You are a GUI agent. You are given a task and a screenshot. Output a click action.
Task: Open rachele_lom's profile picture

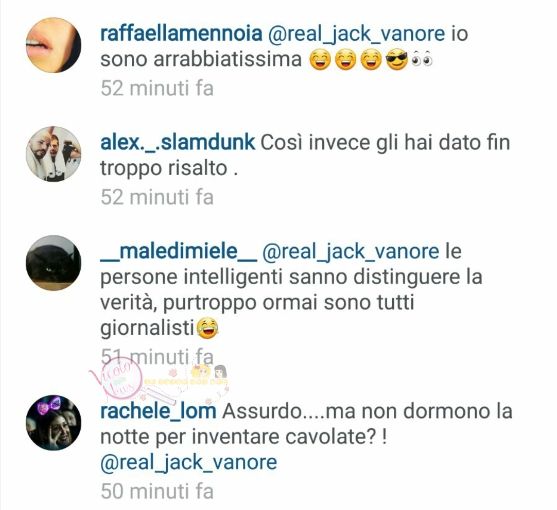pos(54,423)
